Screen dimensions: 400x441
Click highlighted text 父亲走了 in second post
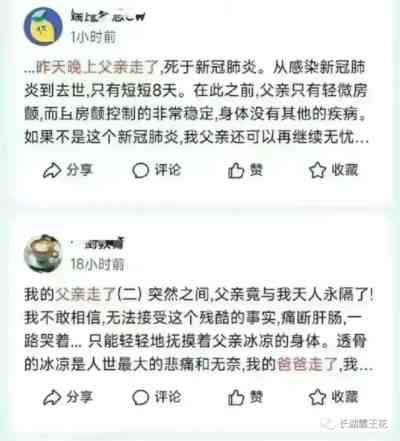tap(85, 295)
